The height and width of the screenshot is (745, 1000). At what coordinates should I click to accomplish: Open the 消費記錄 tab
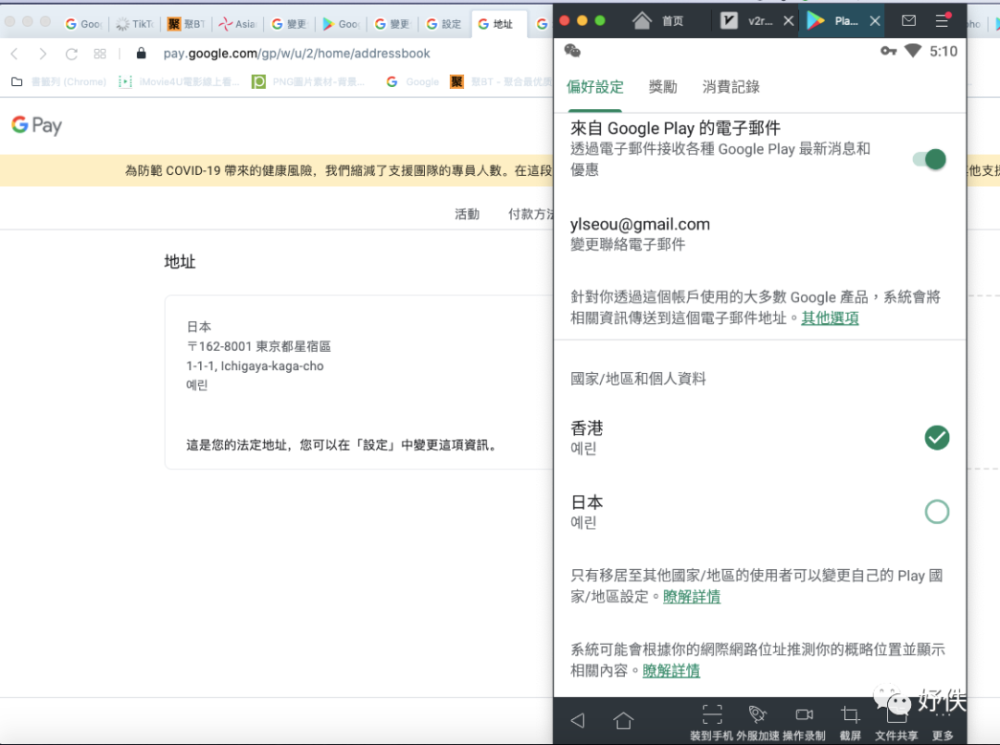tap(731, 87)
